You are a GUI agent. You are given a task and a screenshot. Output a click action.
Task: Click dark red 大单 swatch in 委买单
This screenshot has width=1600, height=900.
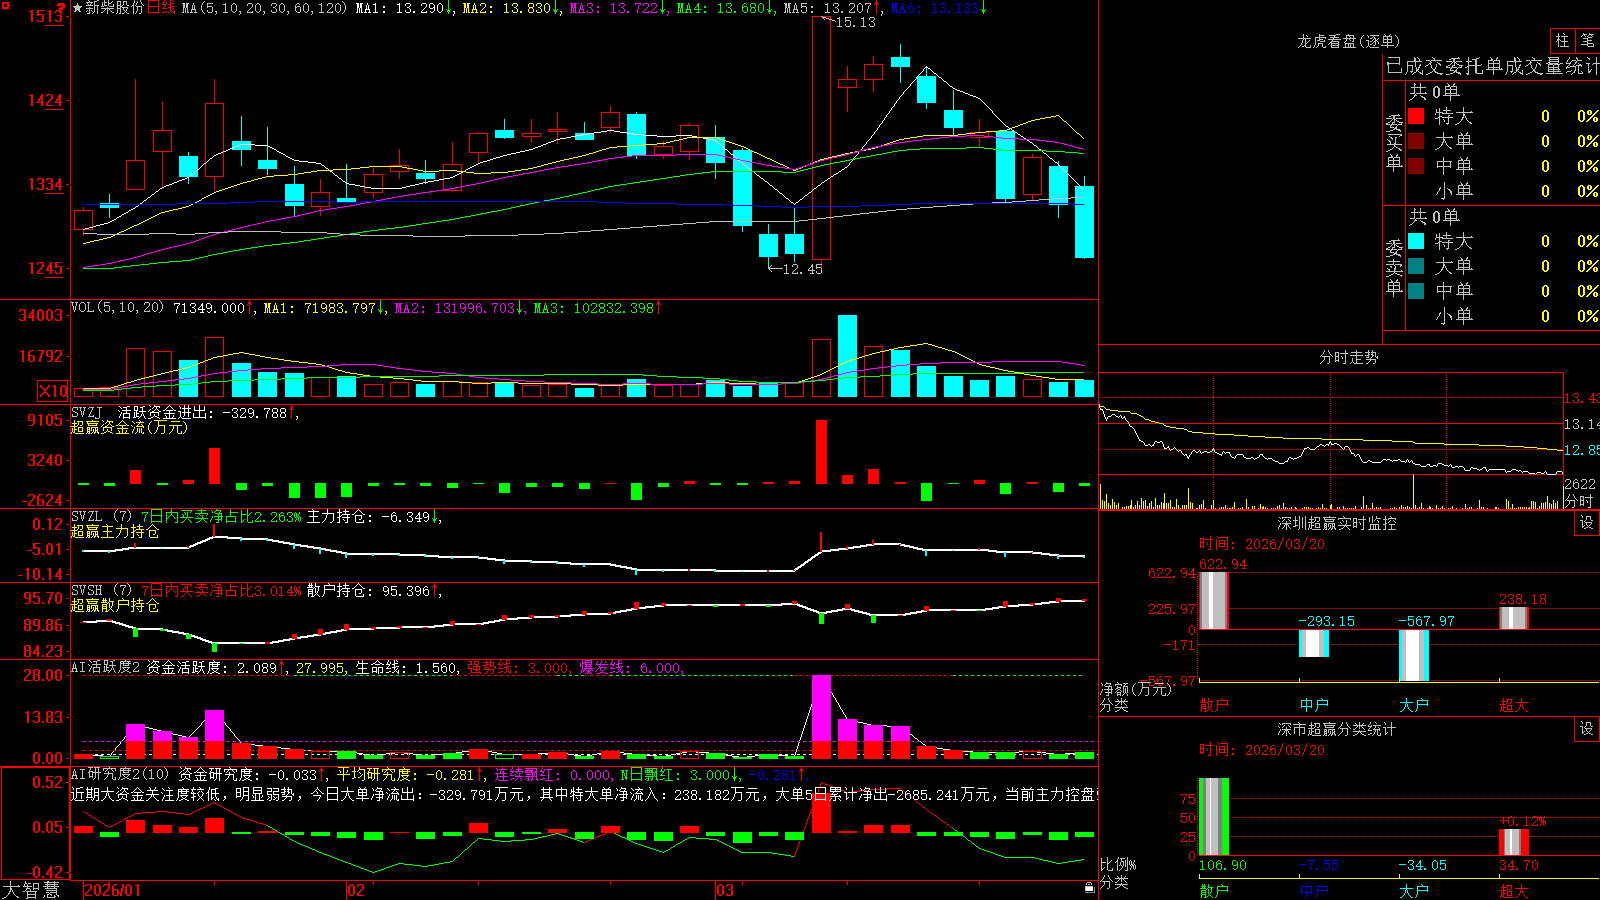coord(1416,141)
